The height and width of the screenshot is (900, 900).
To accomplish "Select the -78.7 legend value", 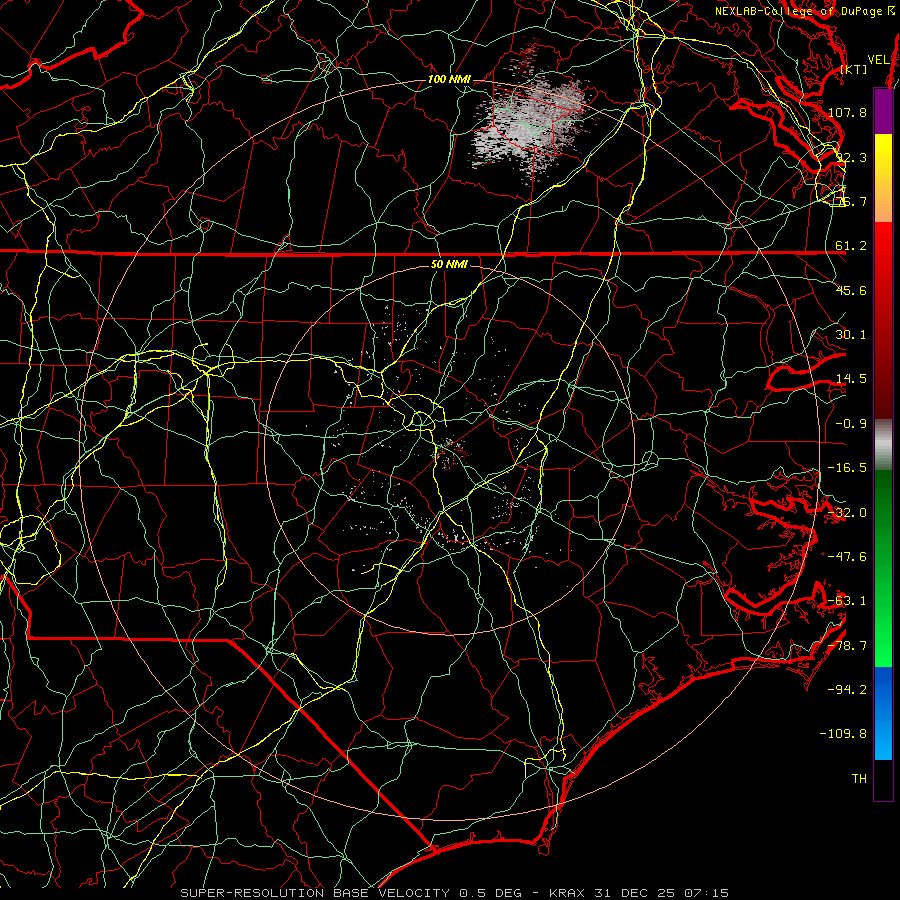I will [x=847, y=646].
